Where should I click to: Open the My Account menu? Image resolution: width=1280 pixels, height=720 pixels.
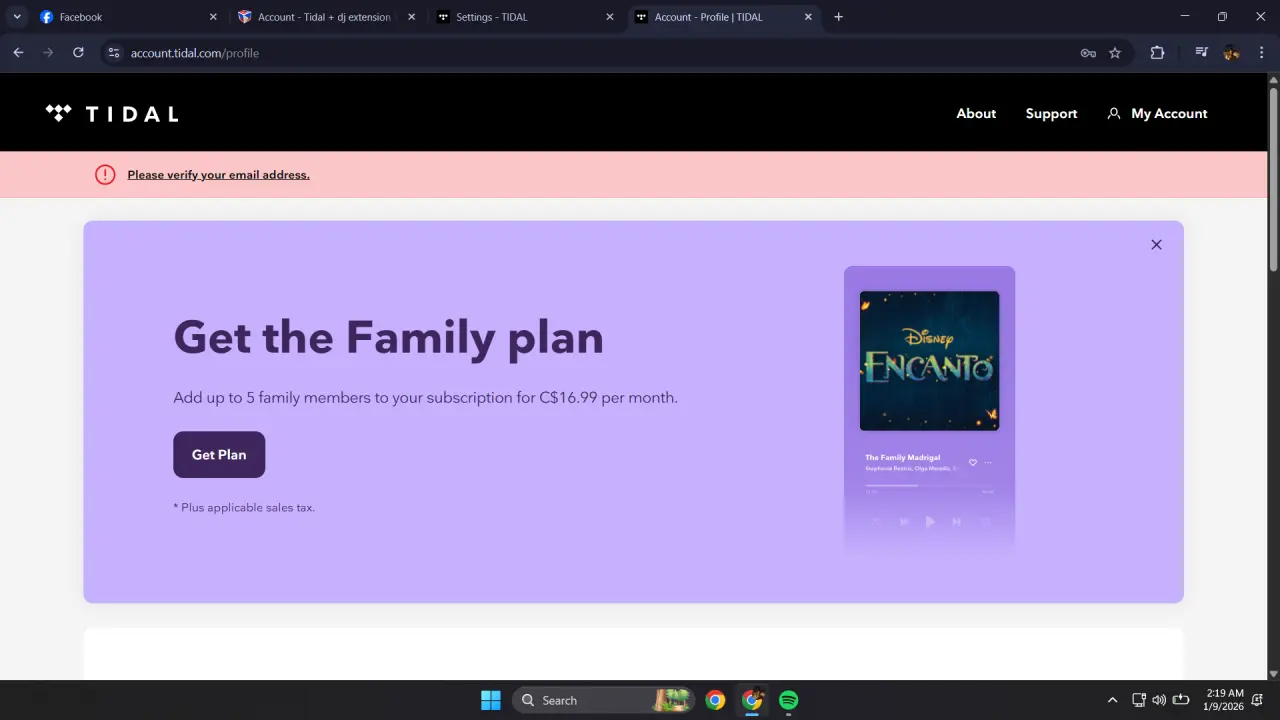coord(1157,114)
